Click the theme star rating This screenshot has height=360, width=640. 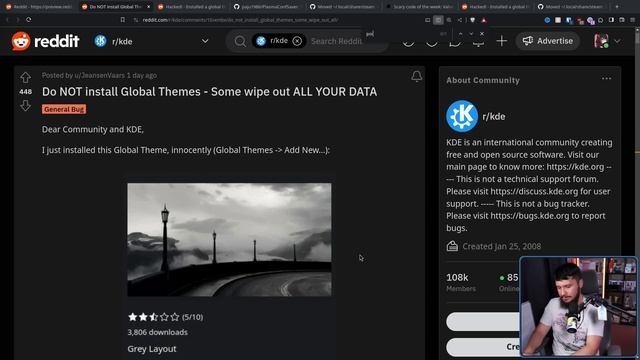coord(153,317)
